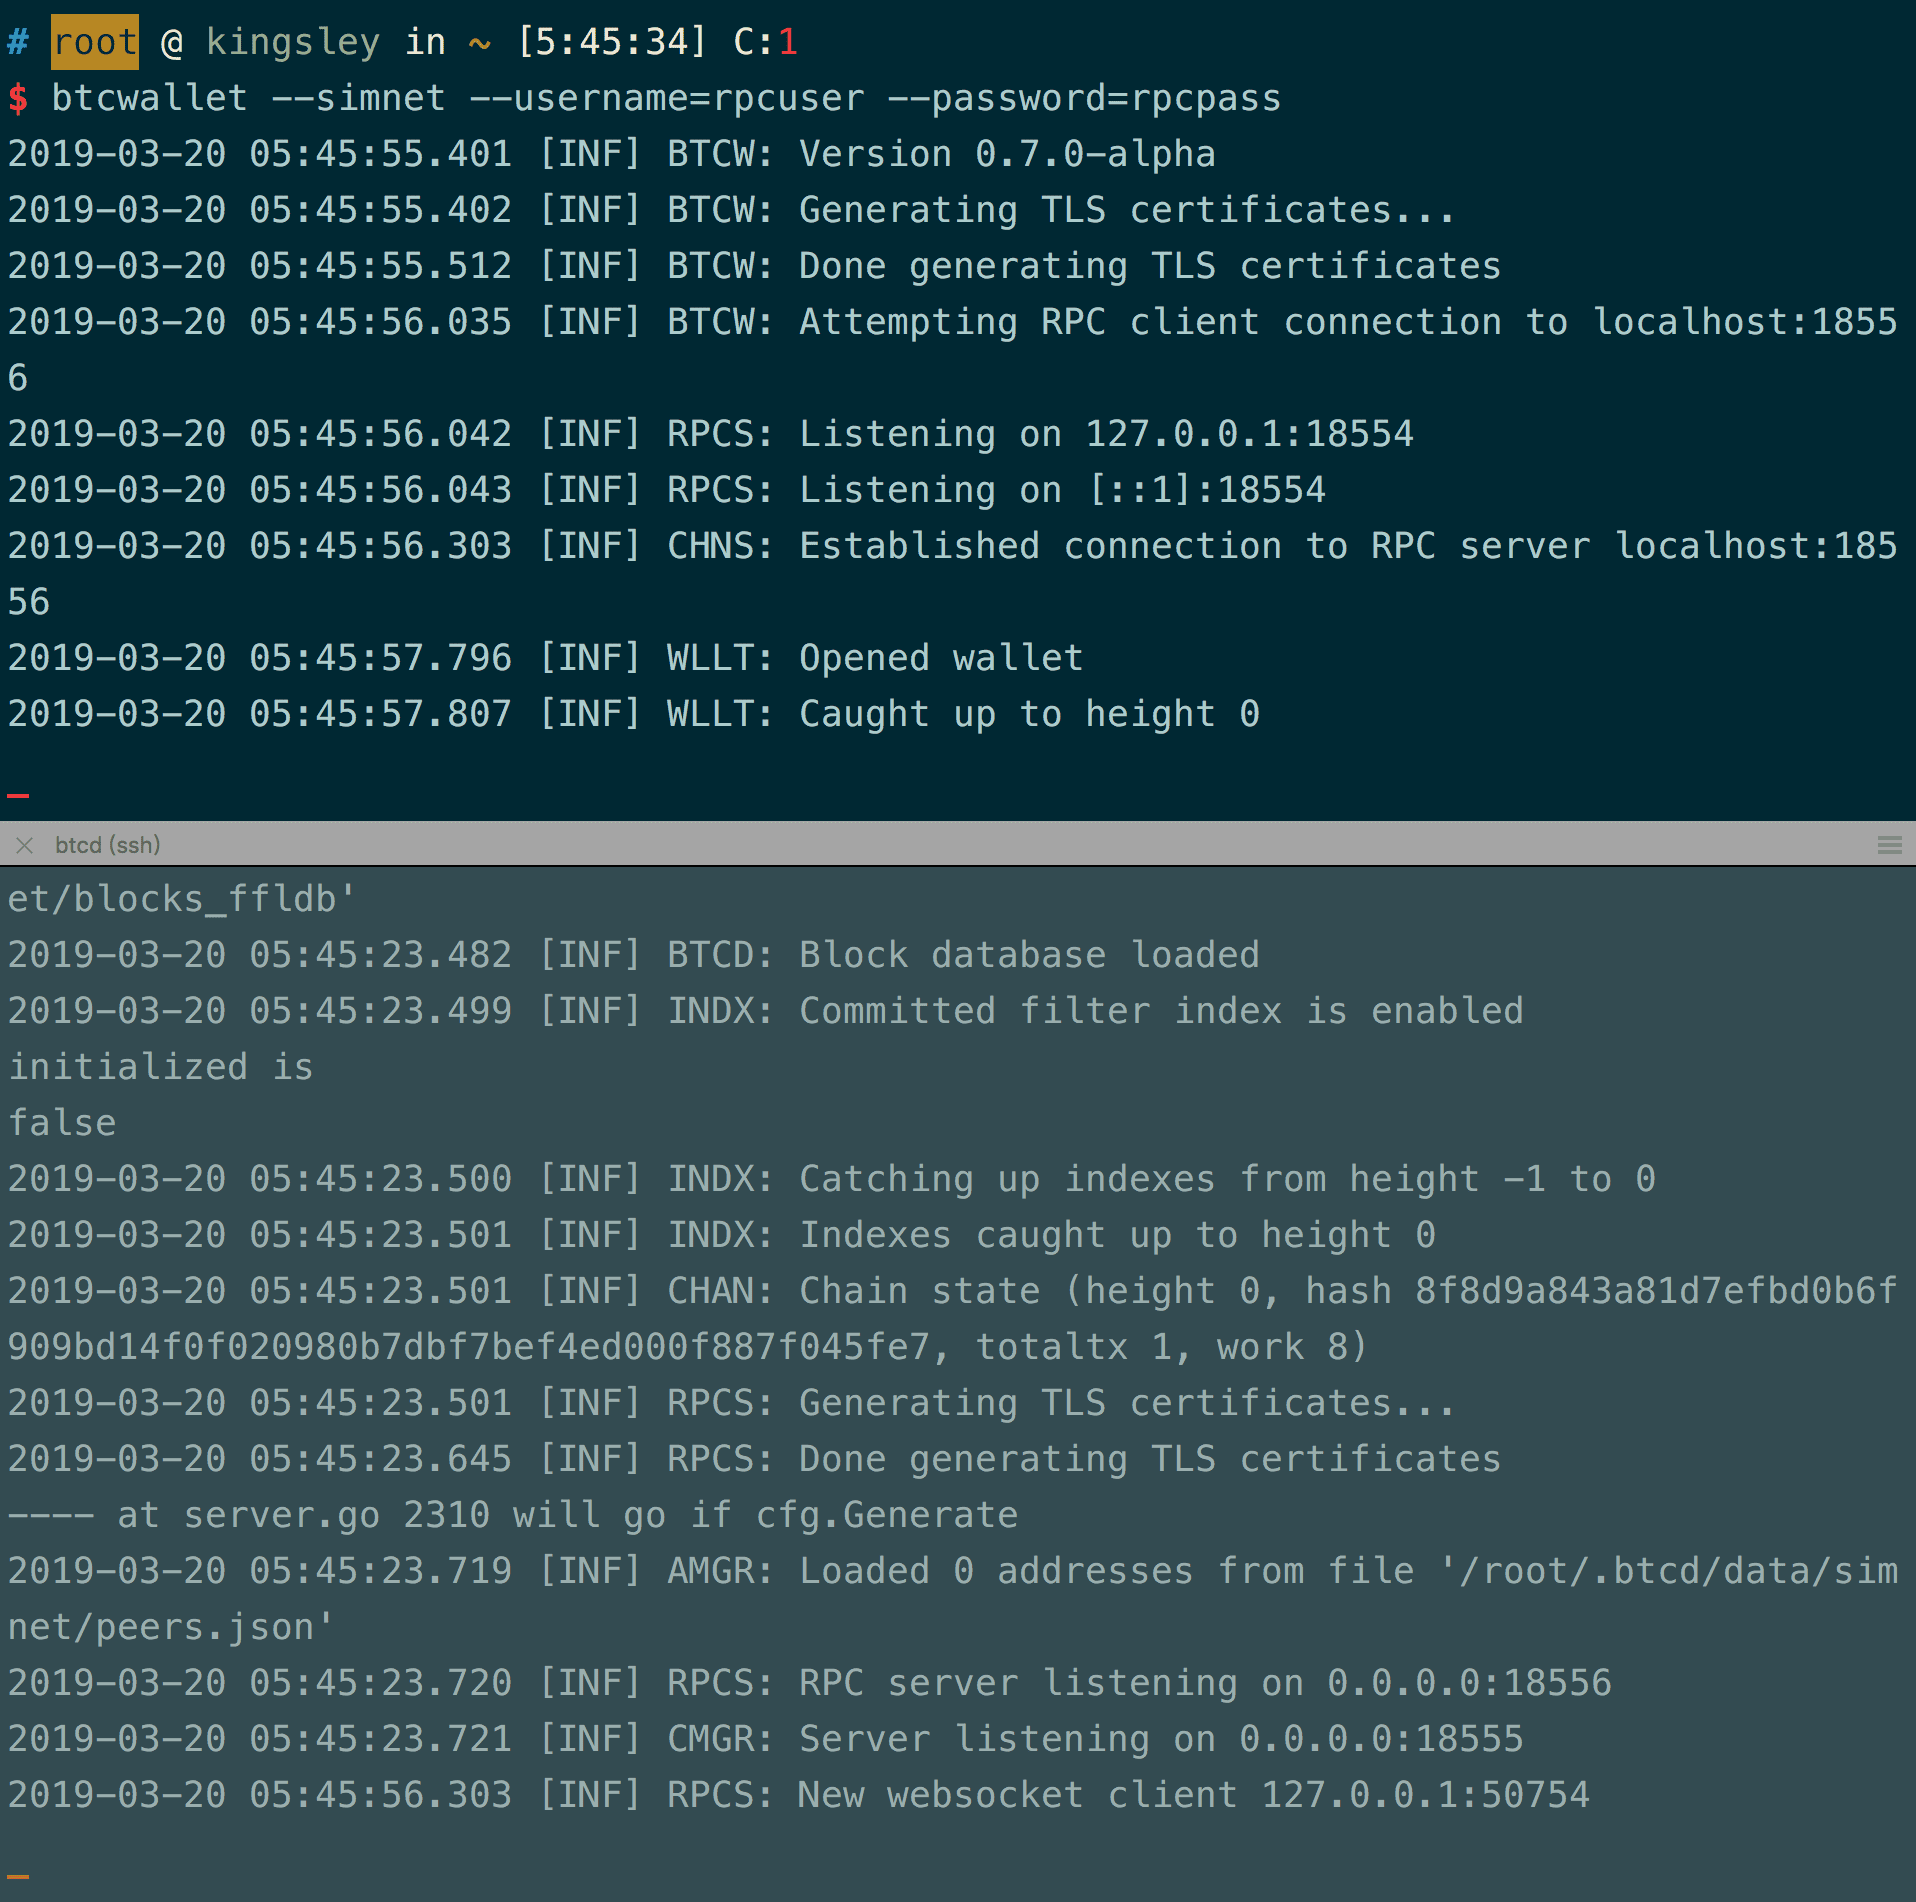Click the 0.0.0.0:18555 server address
This screenshot has width=1916, height=1902.
click(x=1381, y=1739)
